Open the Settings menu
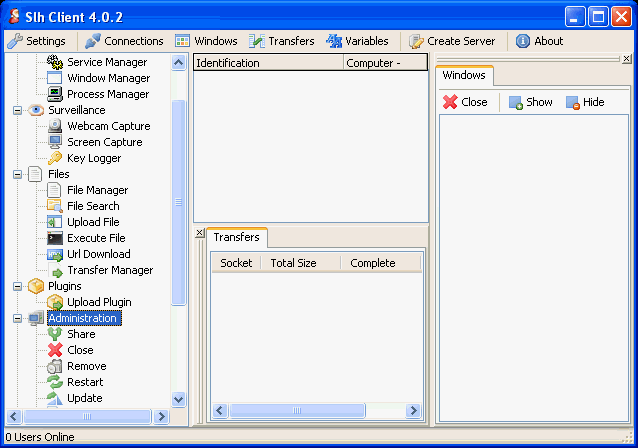This screenshot has height=448, width=638. [x=37, y=41]
